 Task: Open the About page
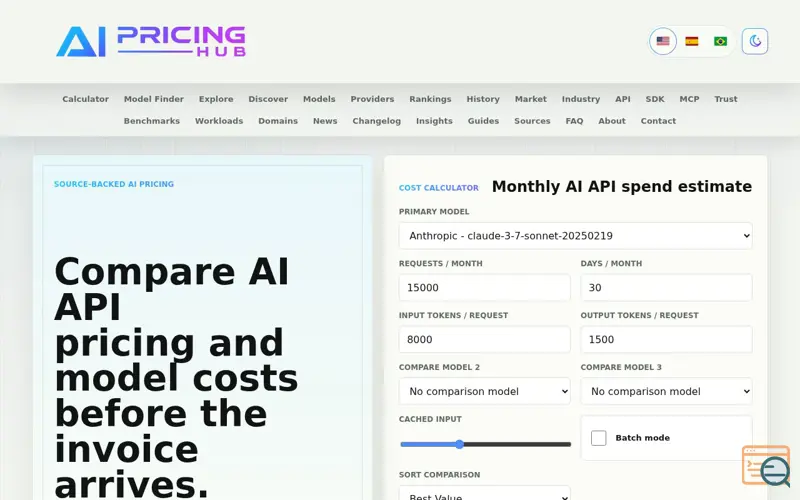tap(612, 121)
